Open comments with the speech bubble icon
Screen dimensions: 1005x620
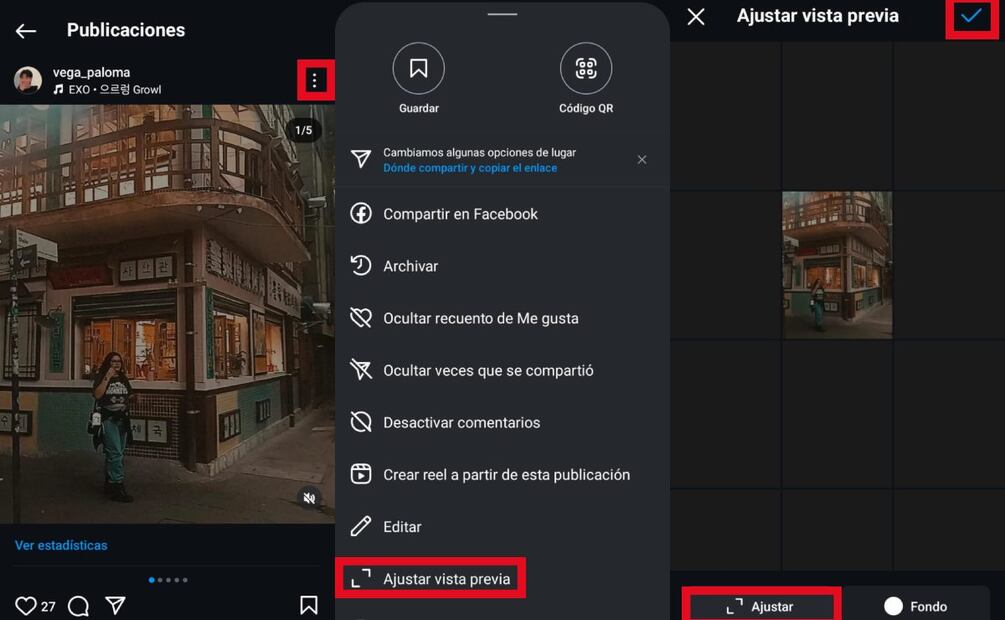[x=79, y=606]
